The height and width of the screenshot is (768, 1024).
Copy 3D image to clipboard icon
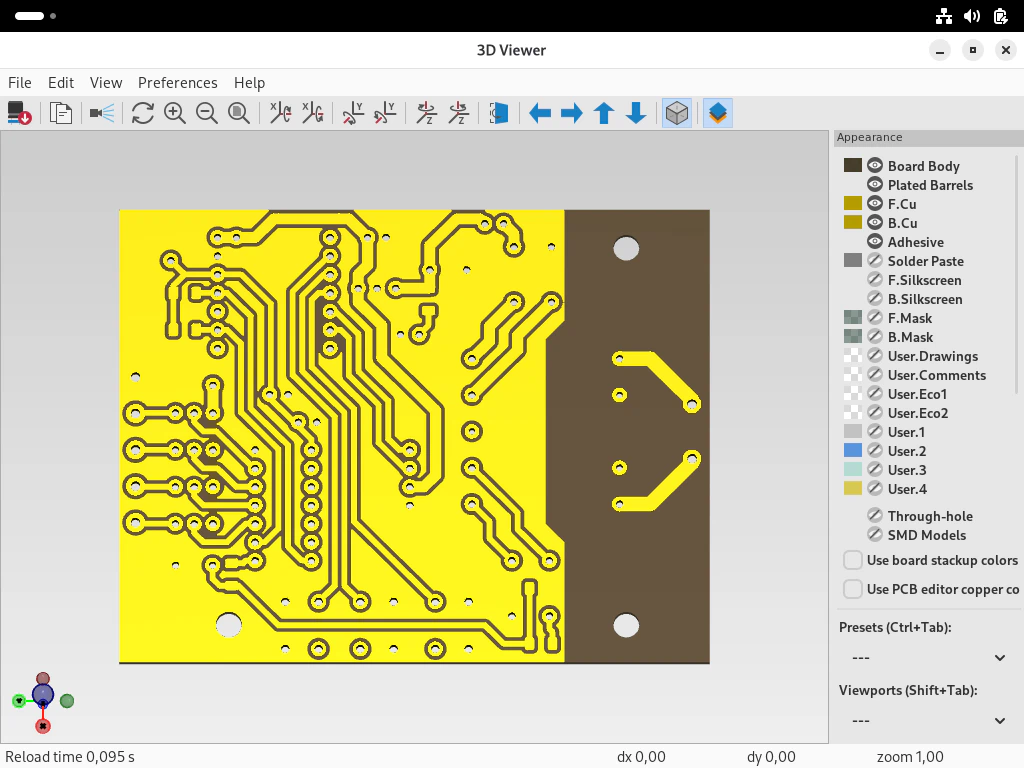tap(61, 113)
